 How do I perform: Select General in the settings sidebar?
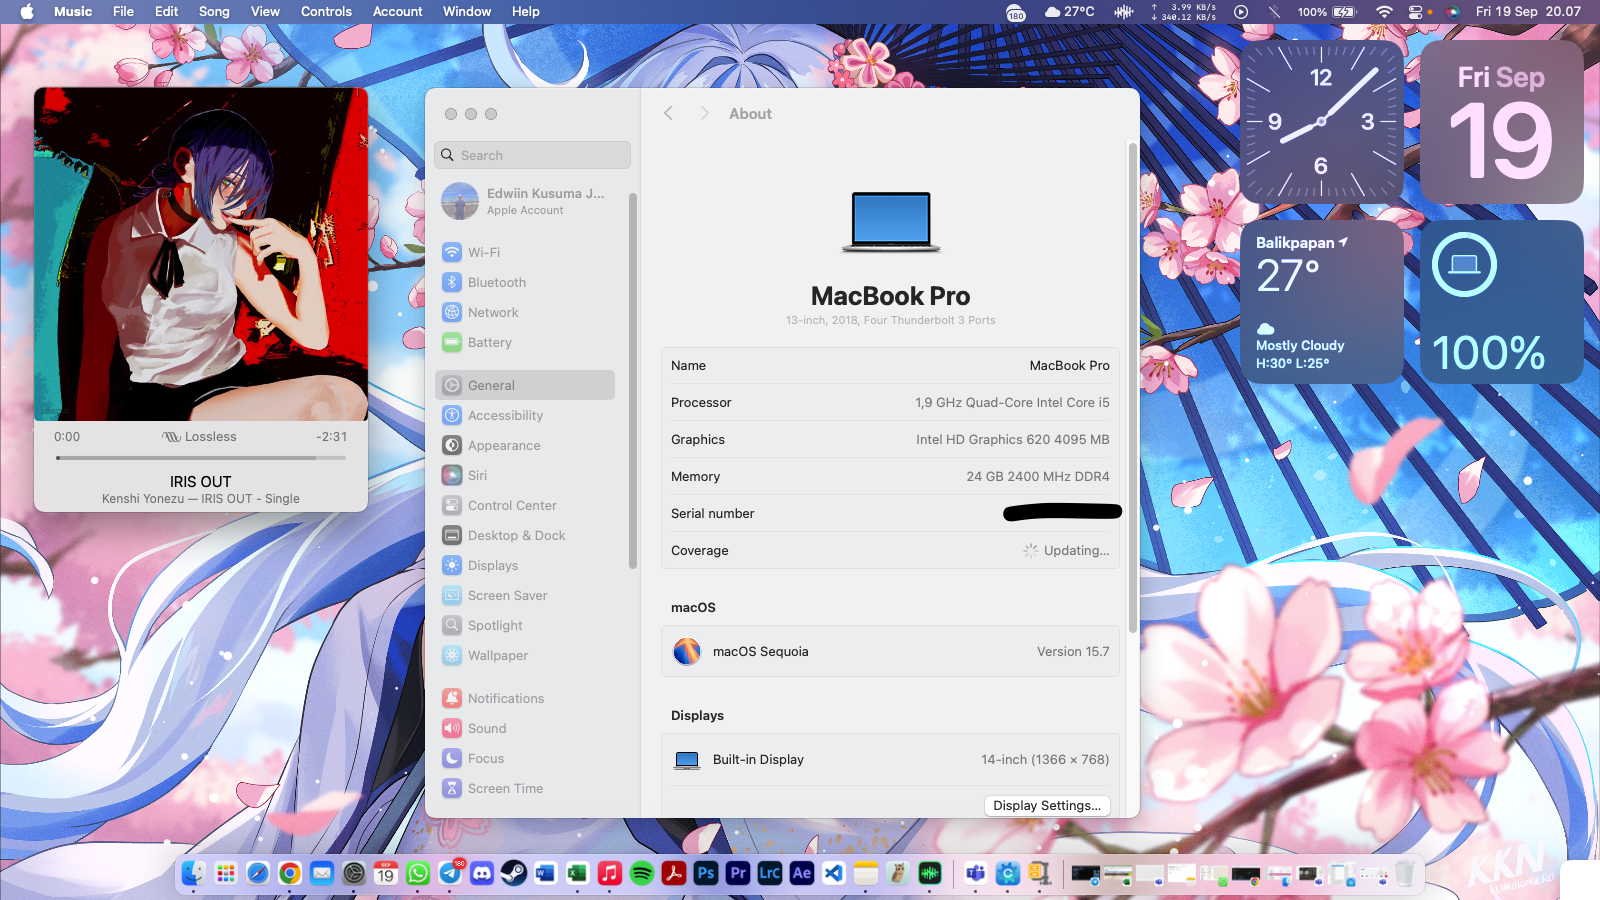point(525,385)
